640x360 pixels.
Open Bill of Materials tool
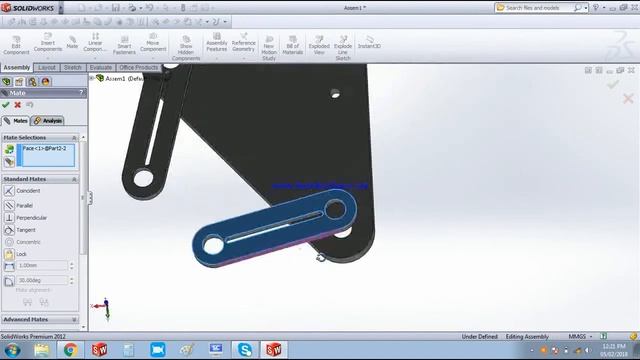pos(293,44)
